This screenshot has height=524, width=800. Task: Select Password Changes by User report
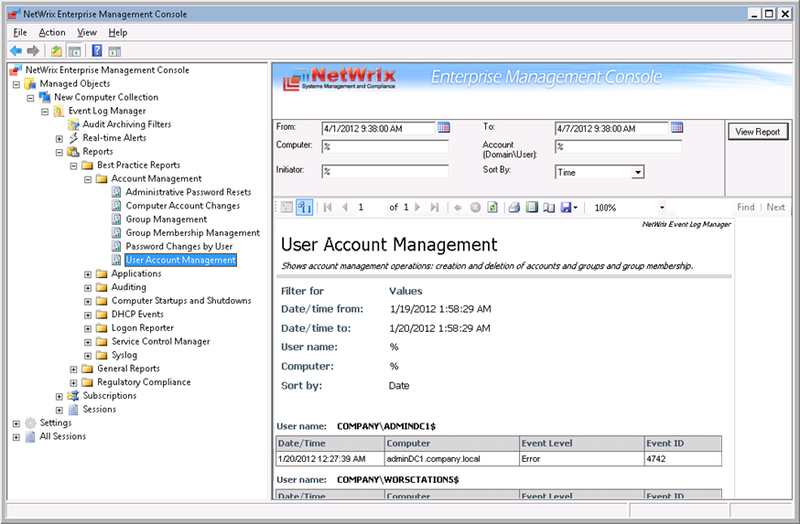(179, 246)
